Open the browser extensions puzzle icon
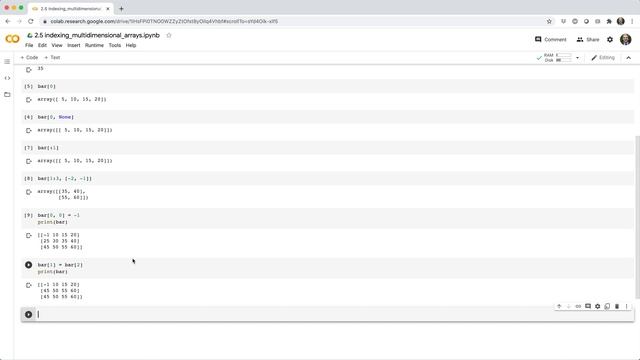Image resolution: width=640 pixels, height=360 pixels. coord(609,21)
